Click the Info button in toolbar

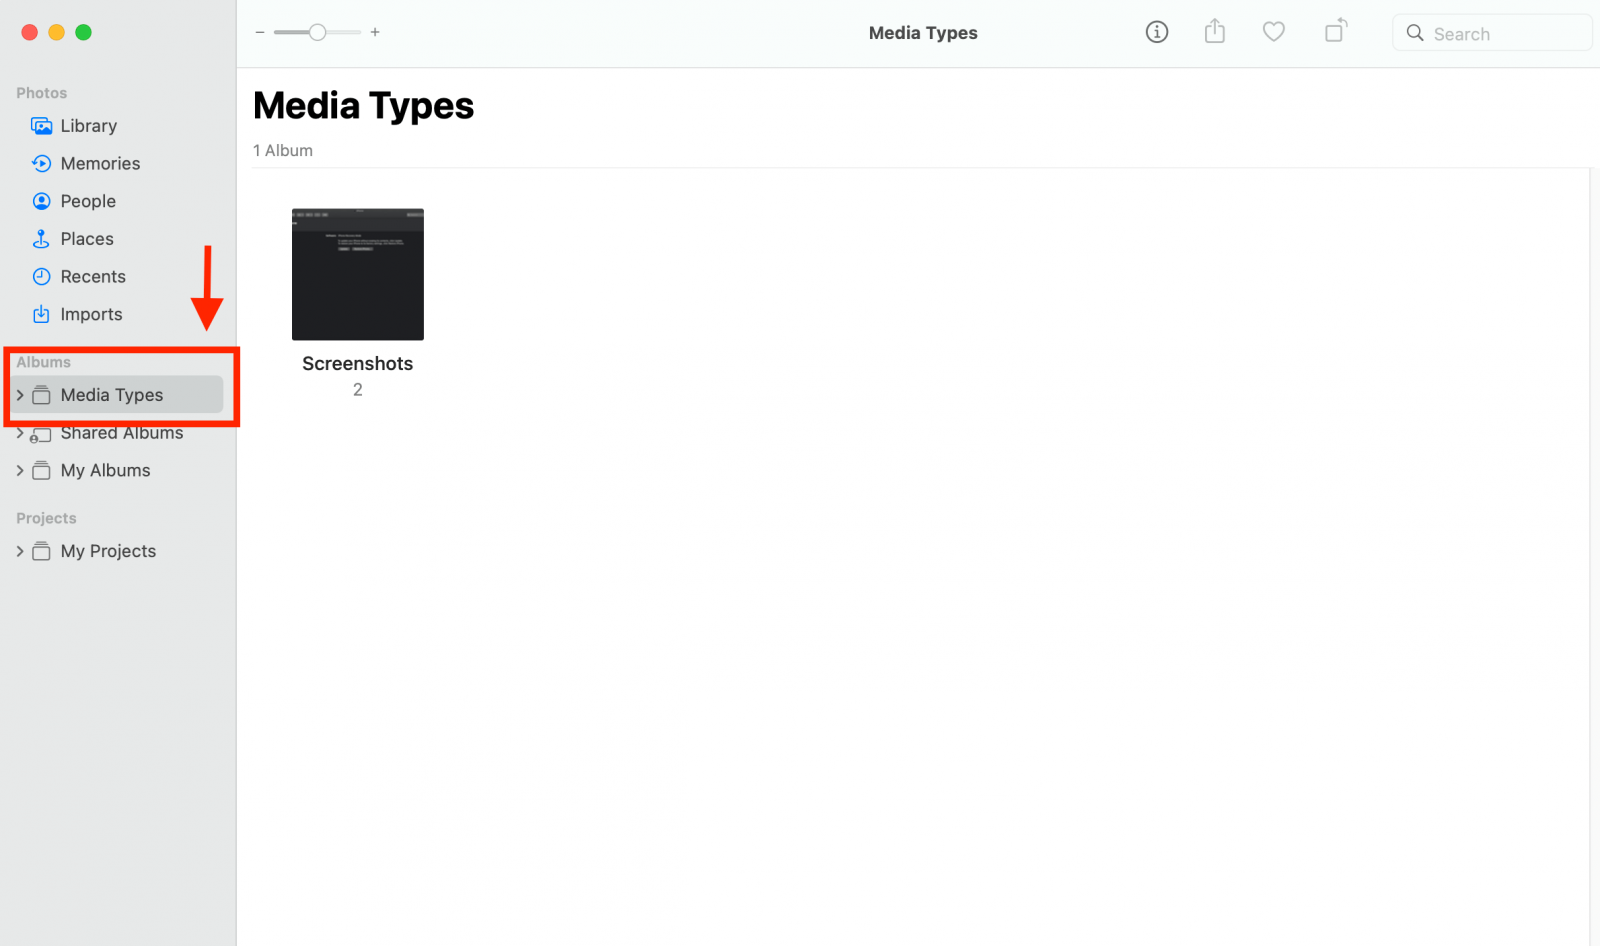1156,32
